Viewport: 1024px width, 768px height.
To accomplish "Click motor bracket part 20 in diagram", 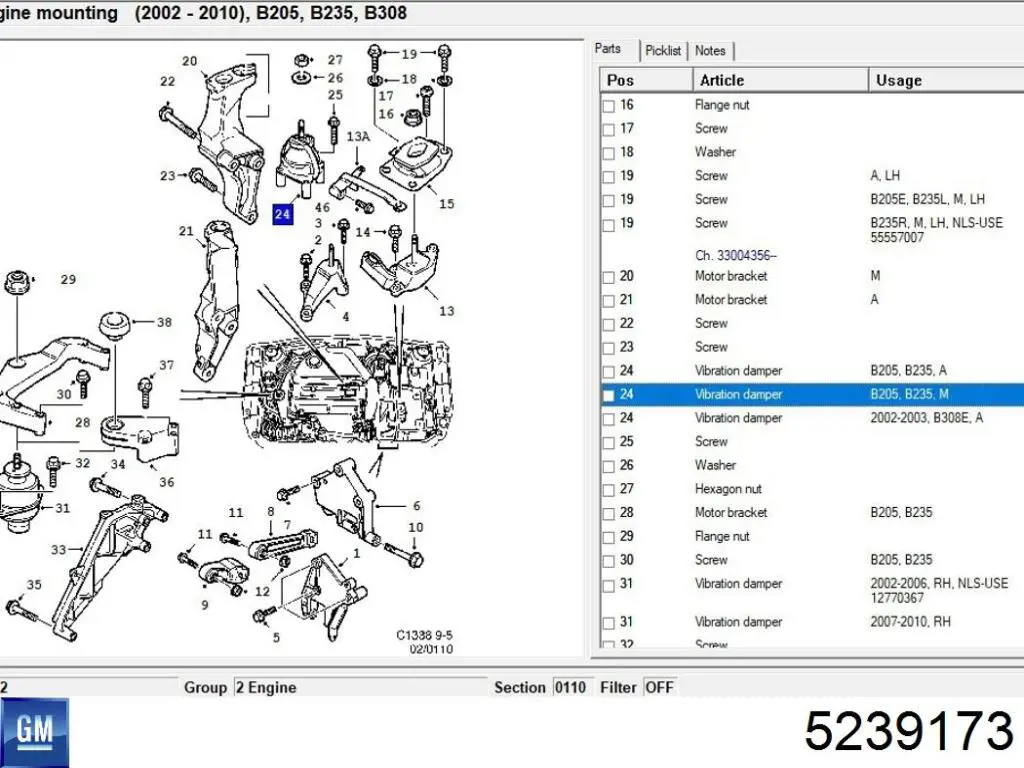I will pyautogui.click(x=230, y=144).
